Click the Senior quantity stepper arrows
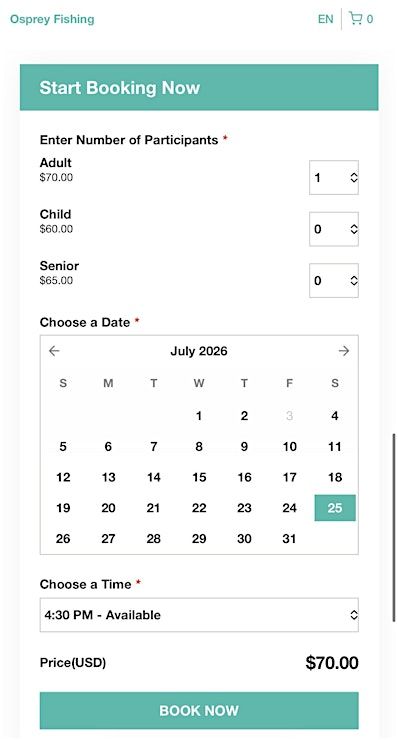Screen dimensions: 398x740 click(354, 280)
